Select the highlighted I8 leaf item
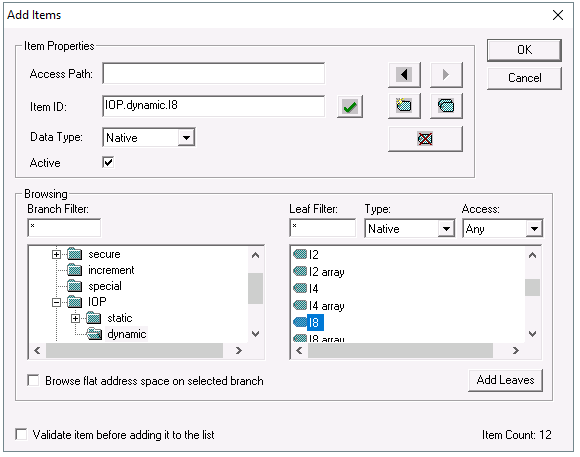The height and width of the screenshot is (457, 580). tap(315, 322)
